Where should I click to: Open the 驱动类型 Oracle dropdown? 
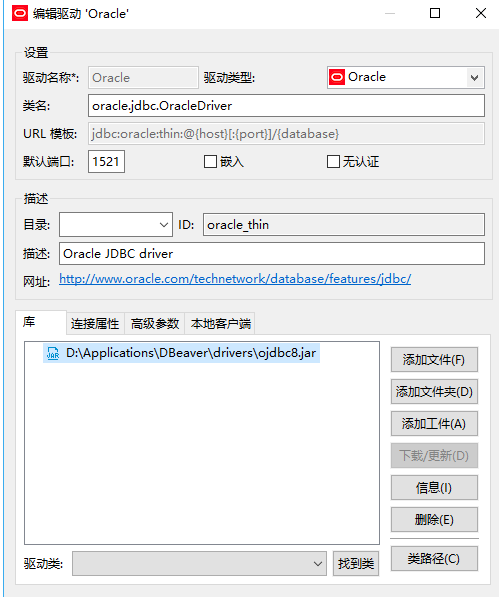click(406, 78)
